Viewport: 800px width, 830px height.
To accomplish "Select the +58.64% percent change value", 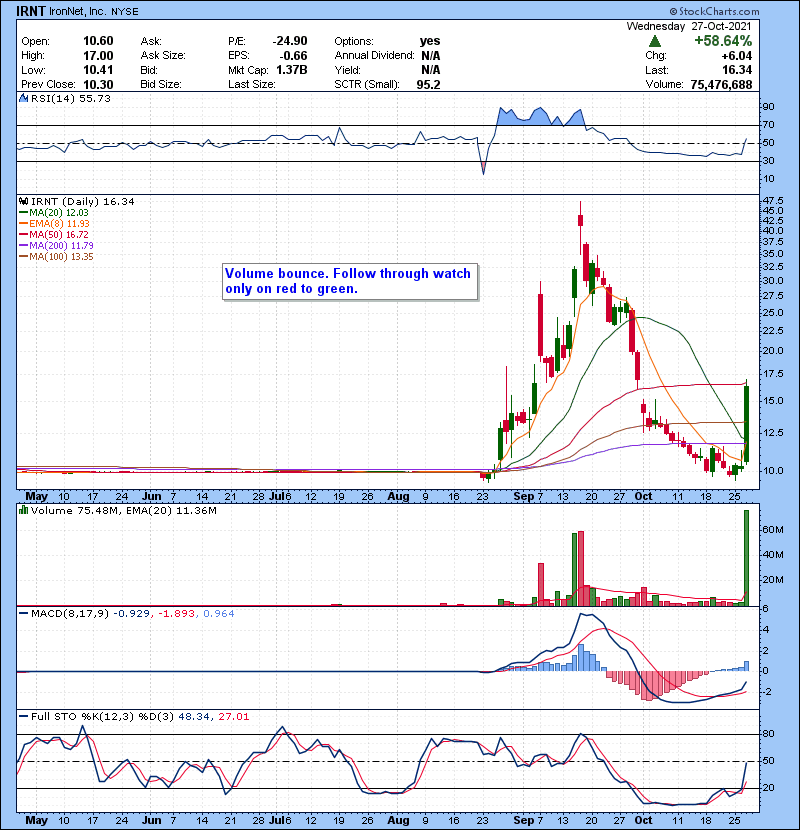I will pos(723,41).
